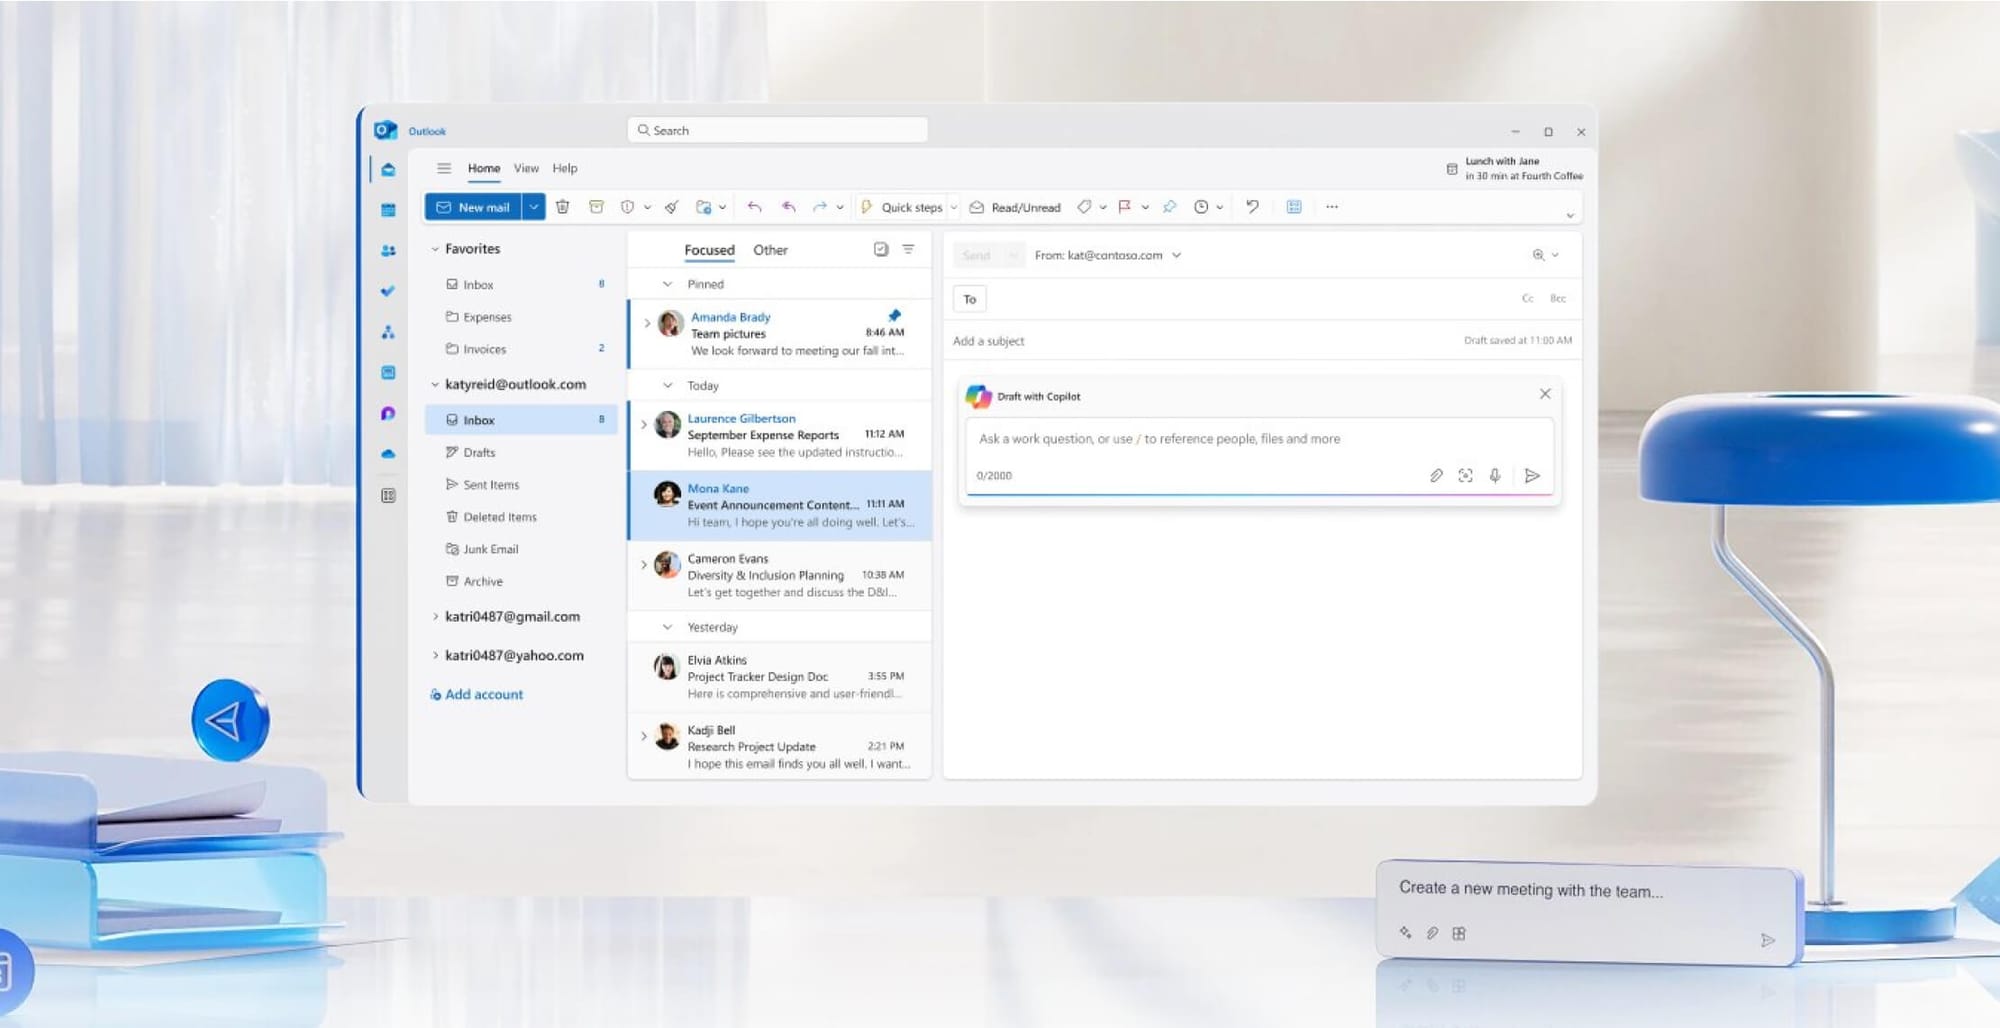The width and height of the screenshot is (2000, 1028).
Task: Click the attach paperclip in Draft with Copilot
Action: coord(1437,475)
